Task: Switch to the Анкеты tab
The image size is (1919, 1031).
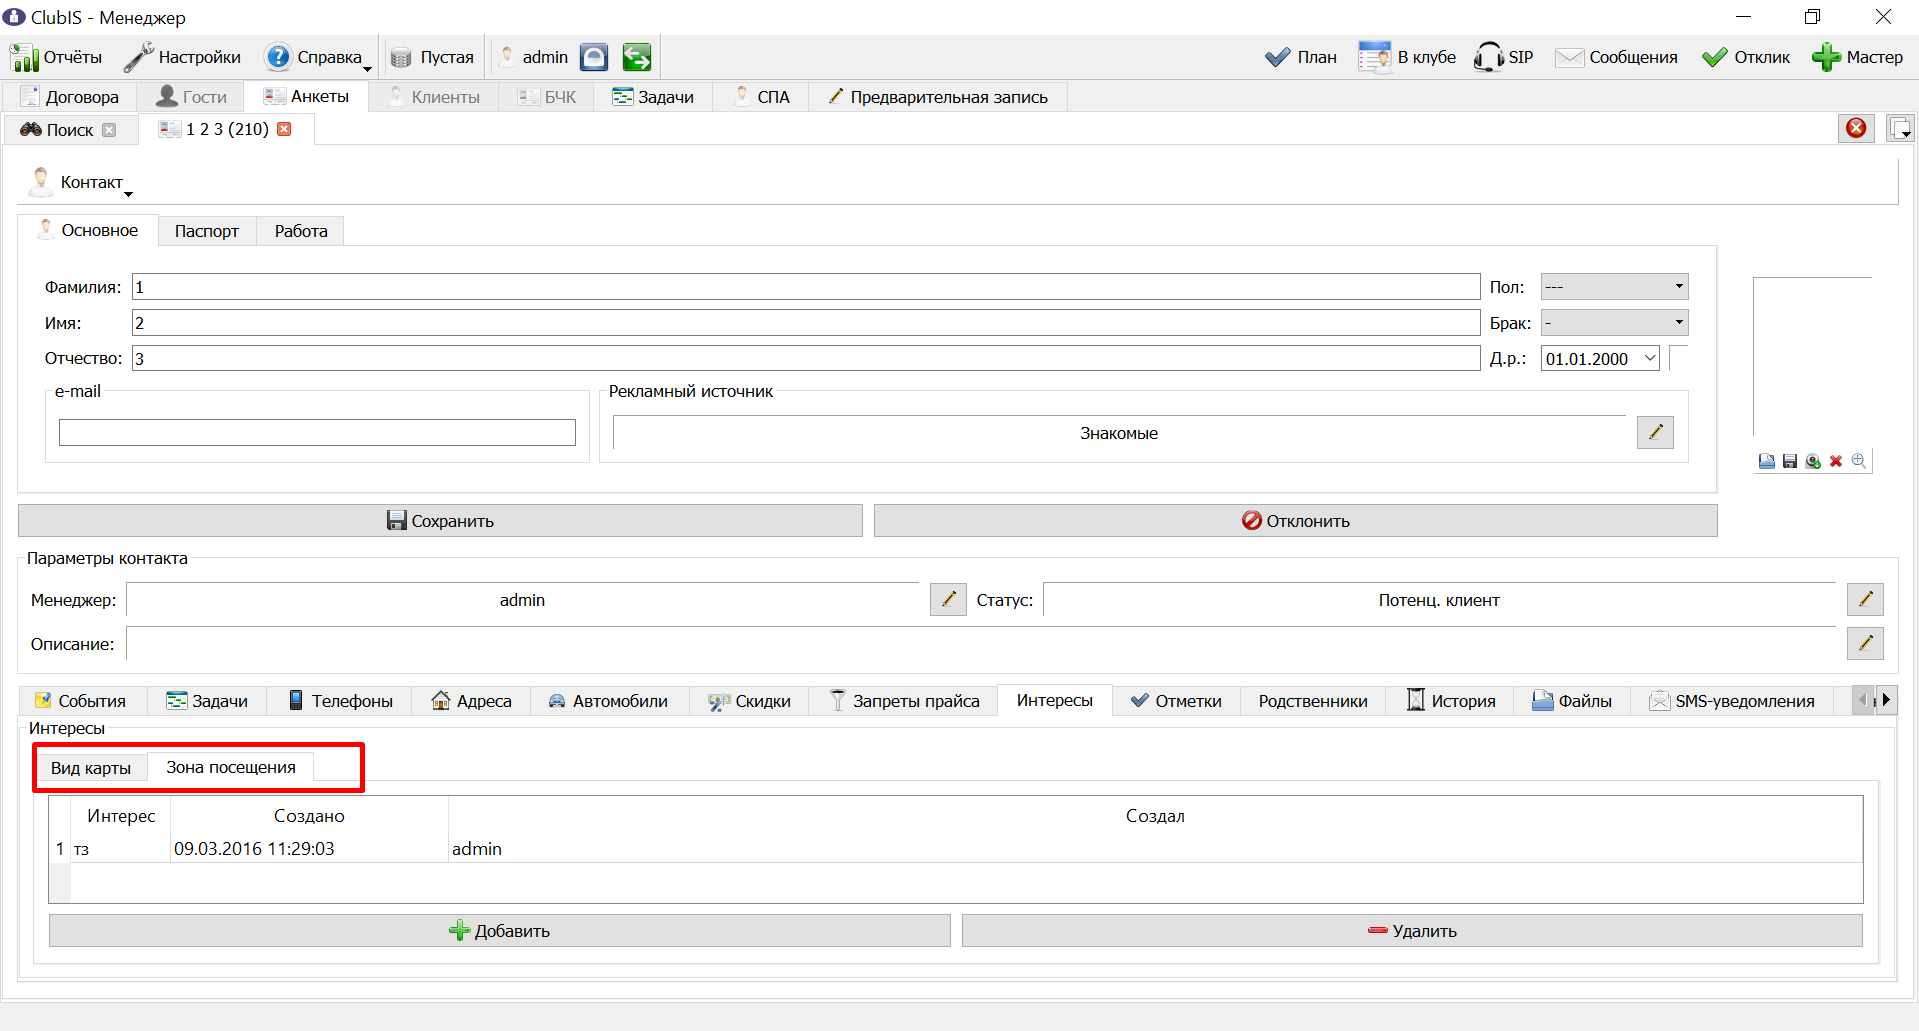Action: point(306,96)
